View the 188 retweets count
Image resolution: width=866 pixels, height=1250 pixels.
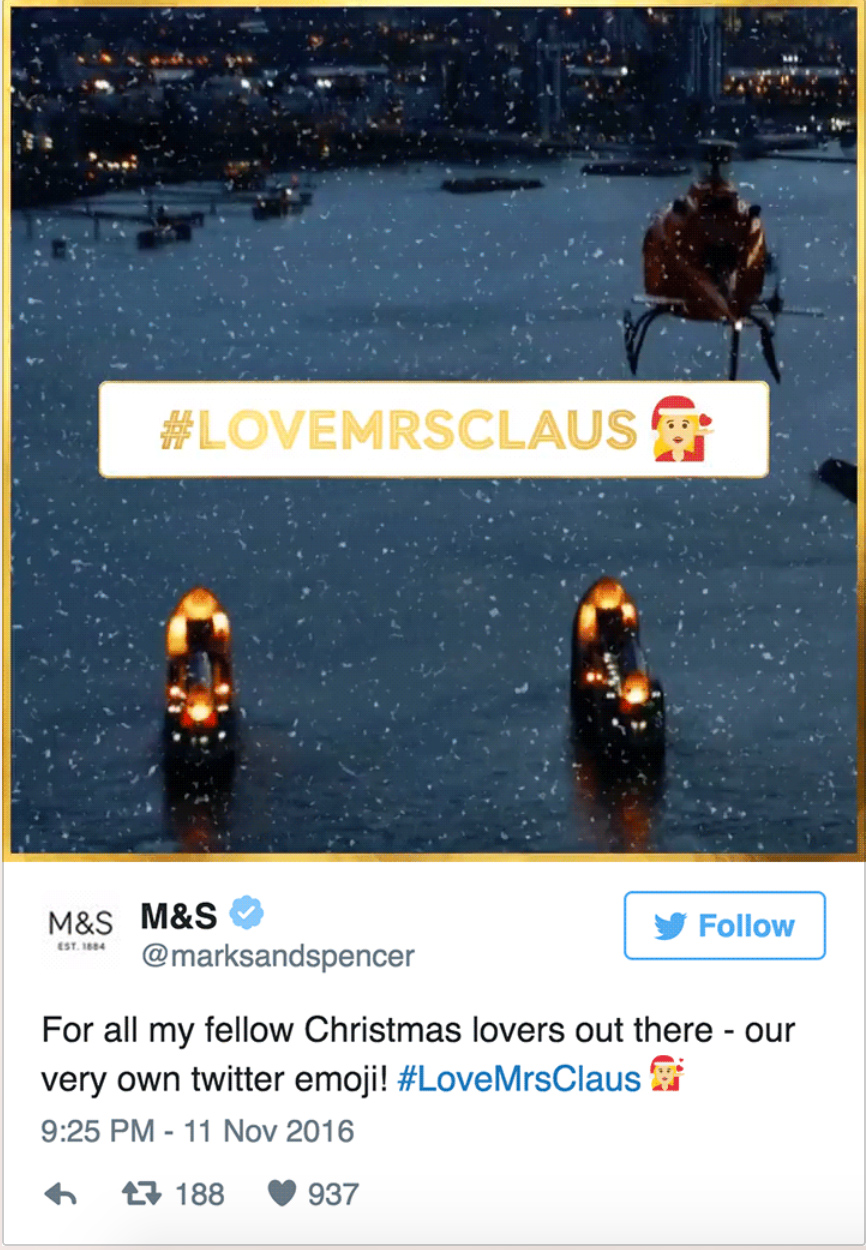tap(200, 1194)
